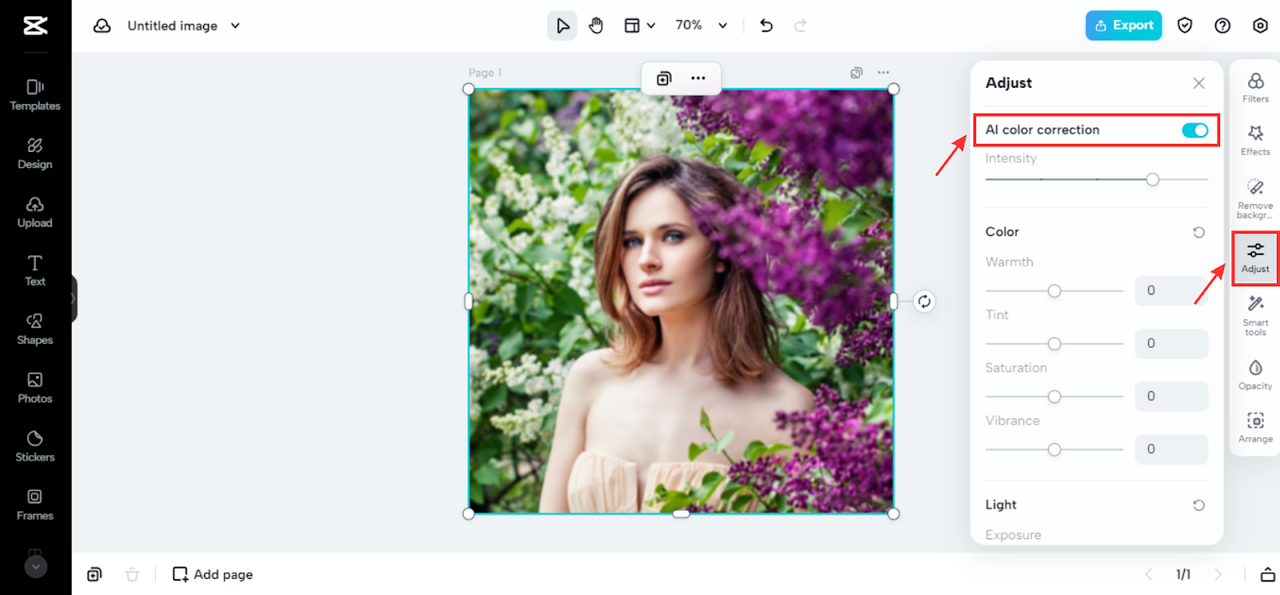
Task: Collapse the left panel handle
Action: tap(73, 299)
